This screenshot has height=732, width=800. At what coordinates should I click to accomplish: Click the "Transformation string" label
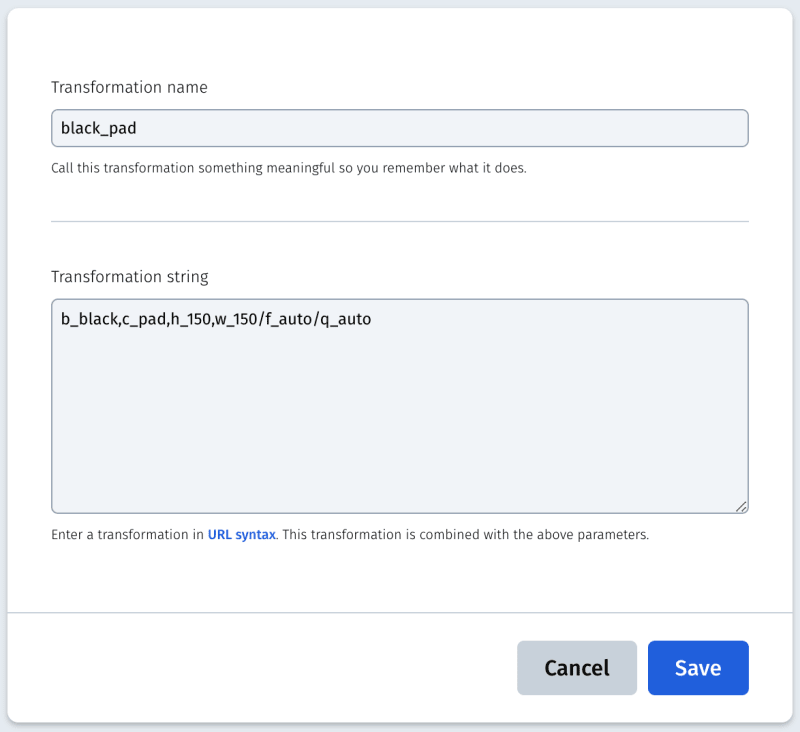130,276
